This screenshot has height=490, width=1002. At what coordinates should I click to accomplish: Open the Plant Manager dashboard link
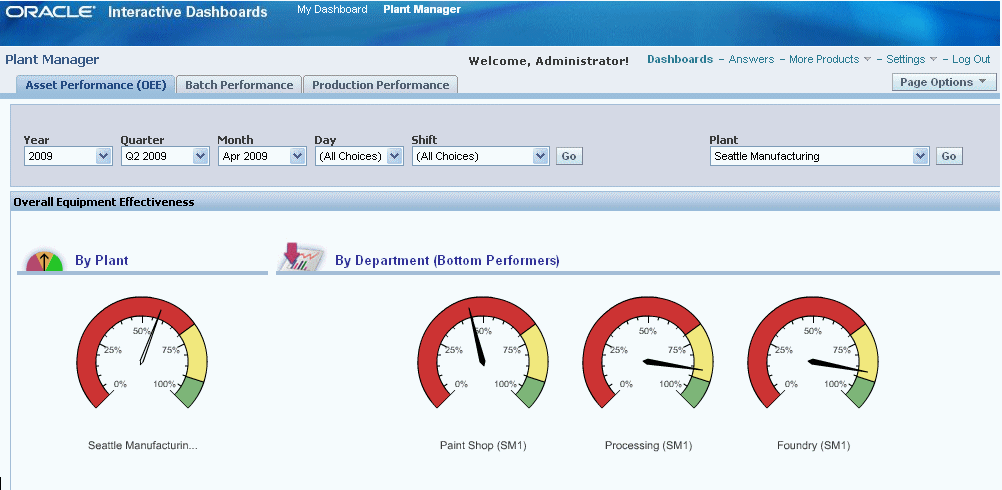pyautogui.click(x=422, y=10)
